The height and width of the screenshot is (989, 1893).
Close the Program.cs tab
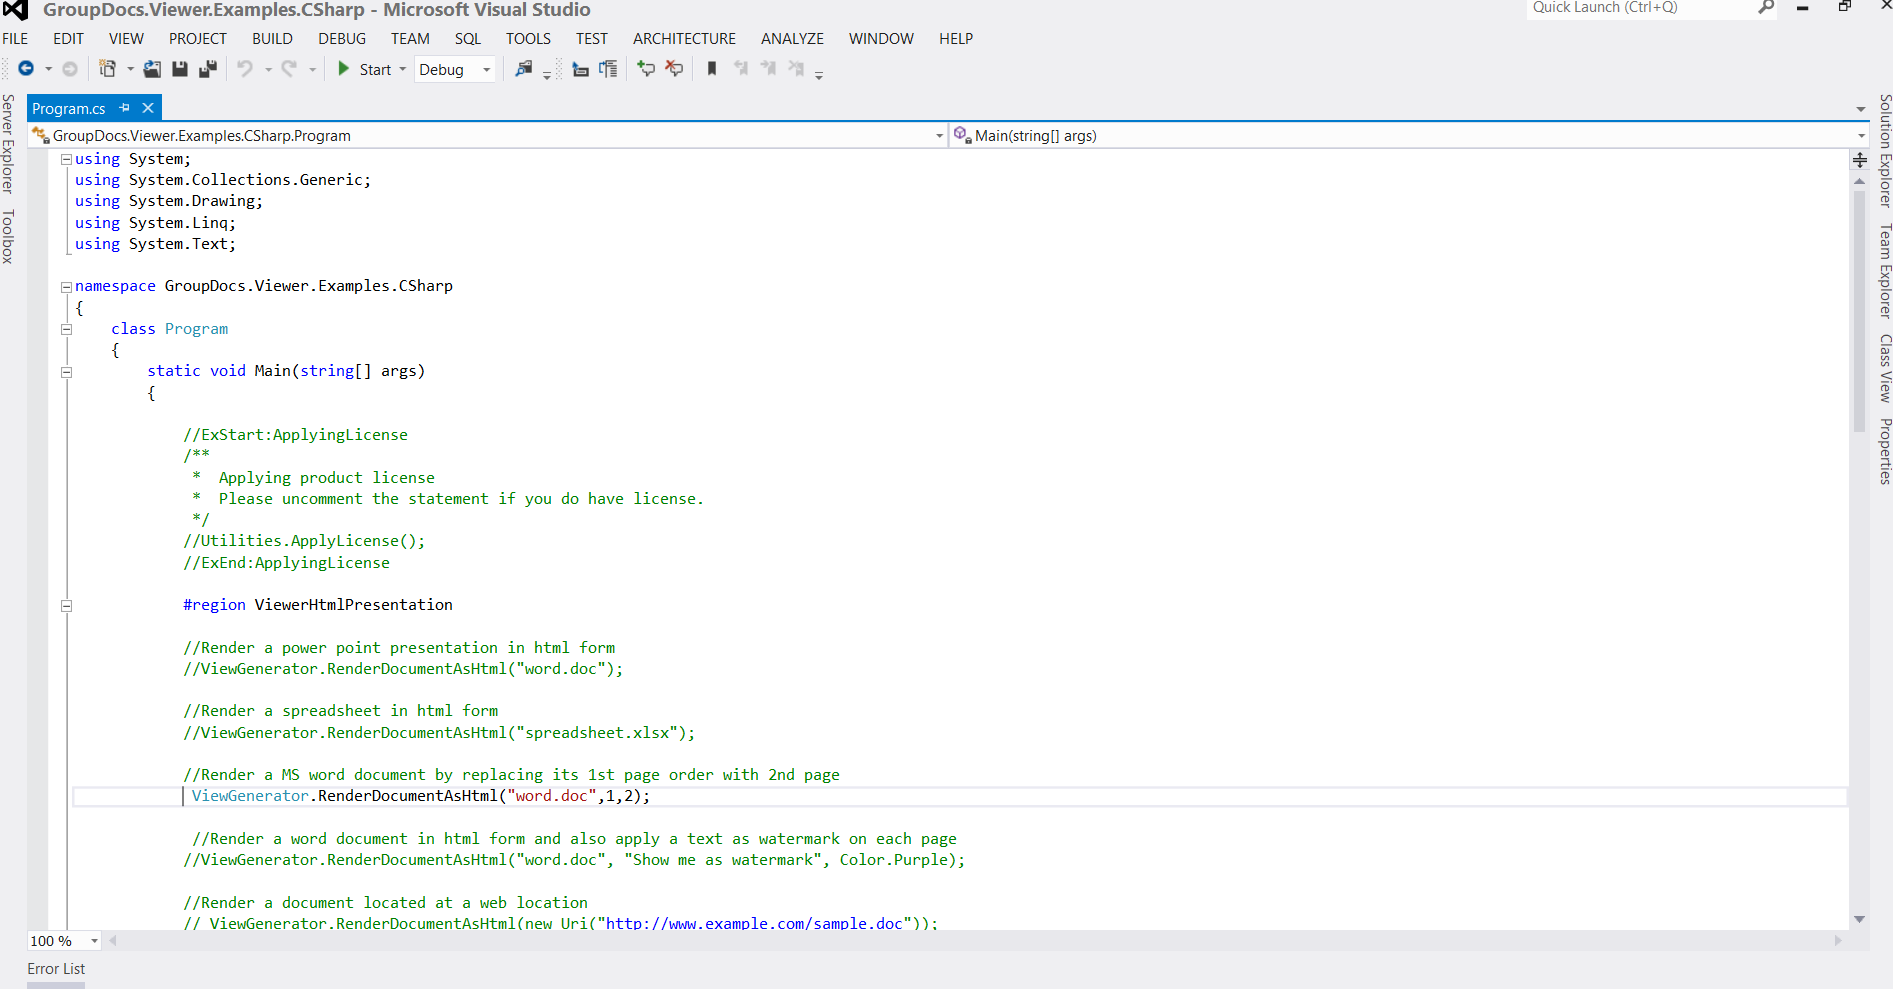point(148,108)
